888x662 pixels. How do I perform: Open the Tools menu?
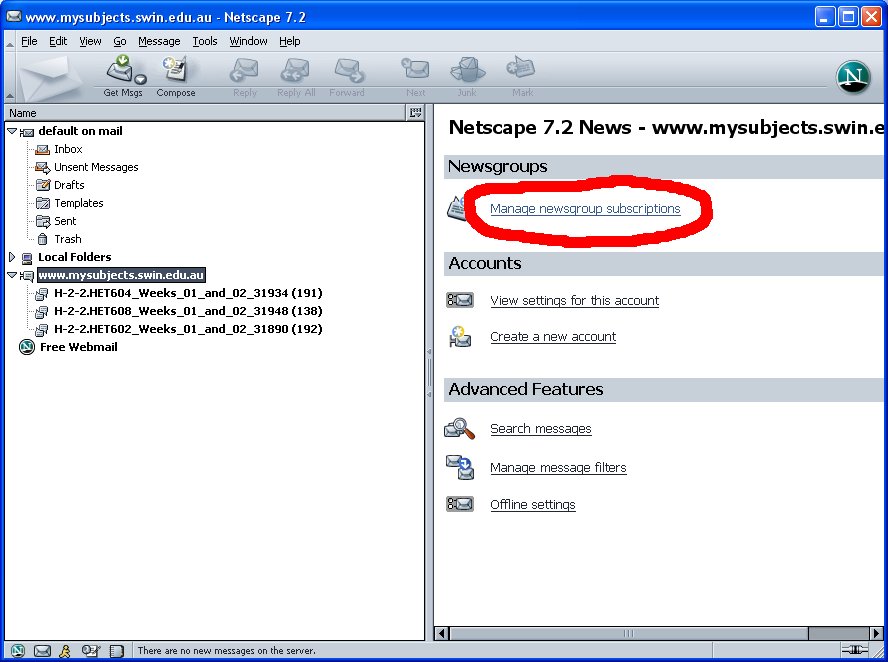tap(204, 41)
